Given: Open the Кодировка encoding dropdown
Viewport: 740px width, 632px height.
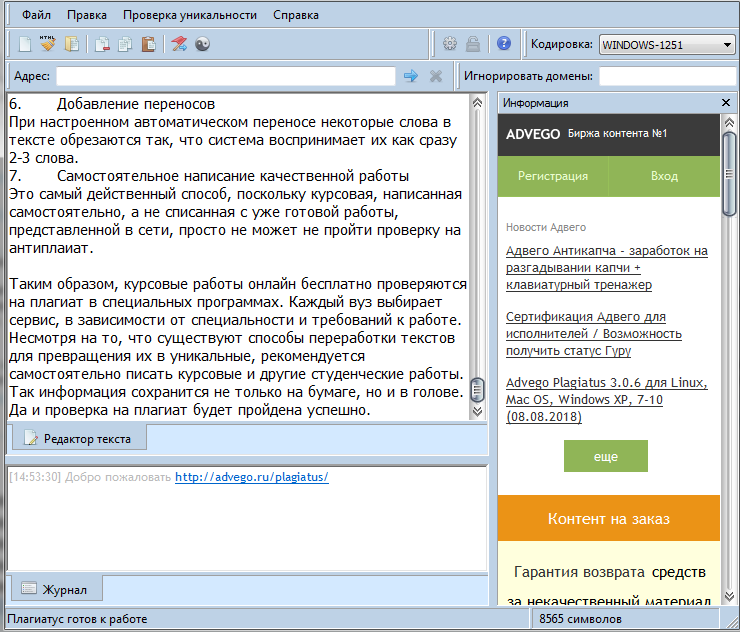Looking at the screenshot, I should click(x=667, y=44).
